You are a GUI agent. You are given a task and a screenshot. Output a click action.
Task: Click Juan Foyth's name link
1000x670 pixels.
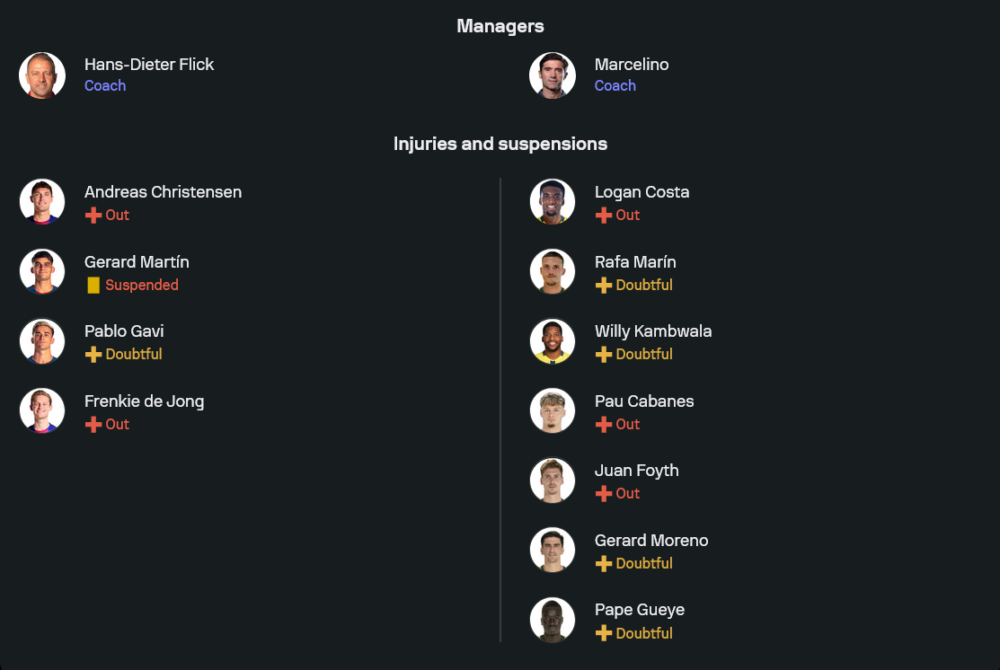tap(636, 470)
